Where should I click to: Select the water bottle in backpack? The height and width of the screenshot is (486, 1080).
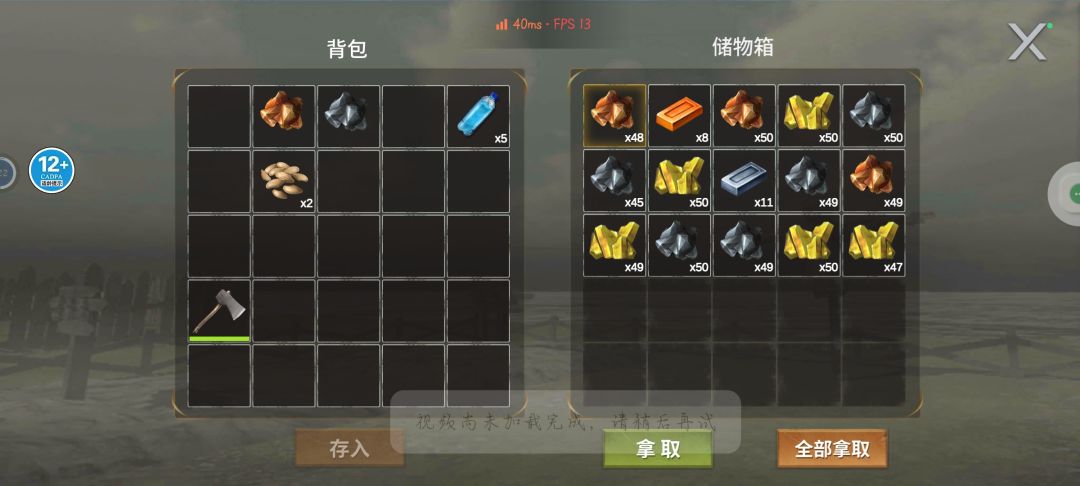click(478, 116)
